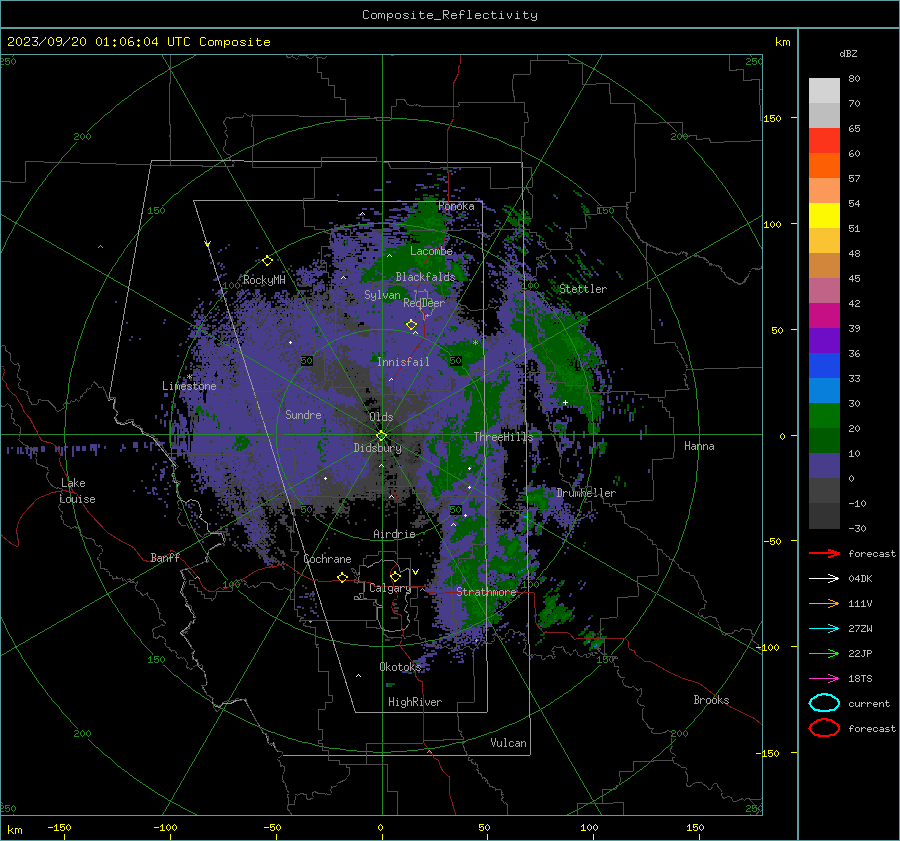900x841 pixels.
Task: Click the Cochrane city label
Action: (327, 559)
